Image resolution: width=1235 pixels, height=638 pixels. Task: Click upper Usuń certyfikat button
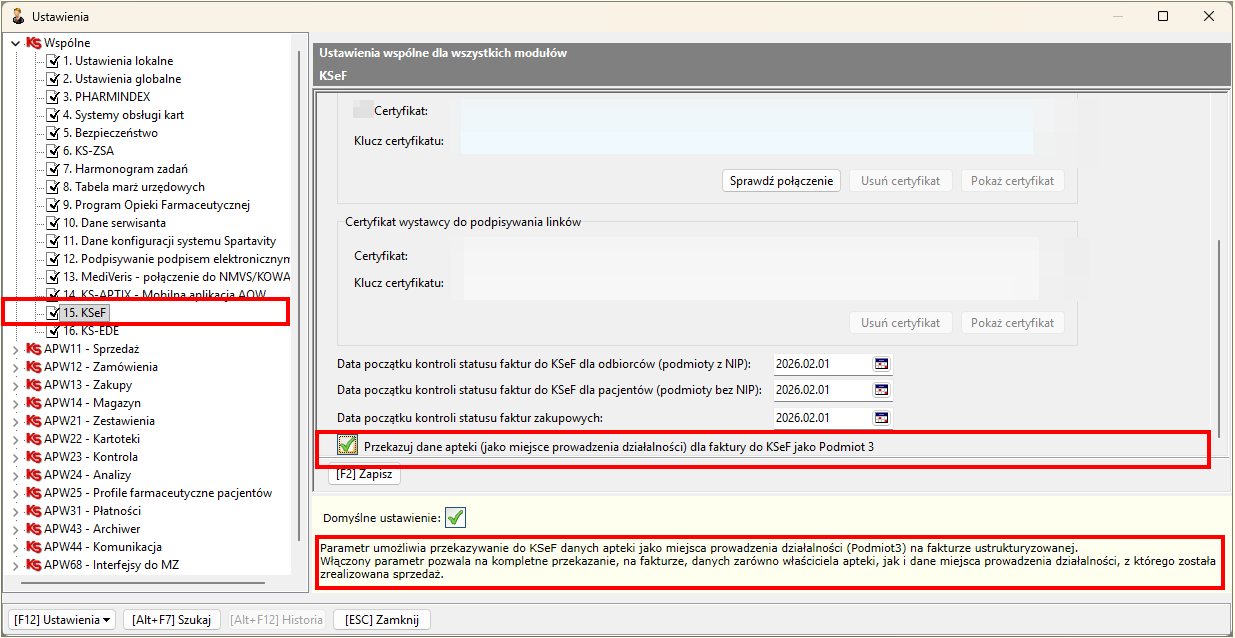point(901,181)
